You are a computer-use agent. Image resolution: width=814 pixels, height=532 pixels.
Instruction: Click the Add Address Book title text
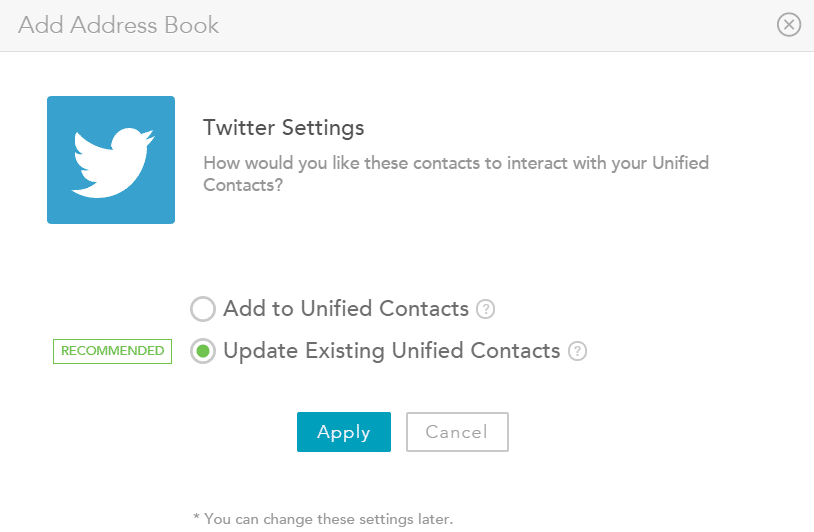118,25
